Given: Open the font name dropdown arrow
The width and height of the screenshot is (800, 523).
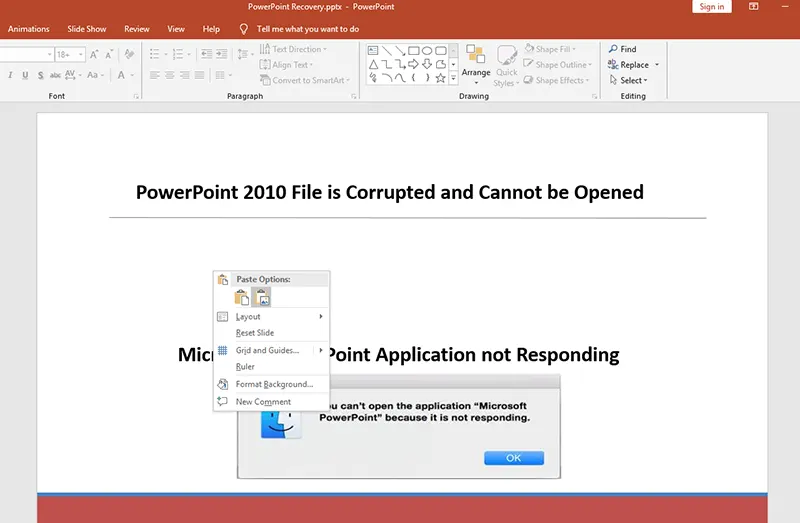Looking at the screenshot, I should click(x=49, y=54).
